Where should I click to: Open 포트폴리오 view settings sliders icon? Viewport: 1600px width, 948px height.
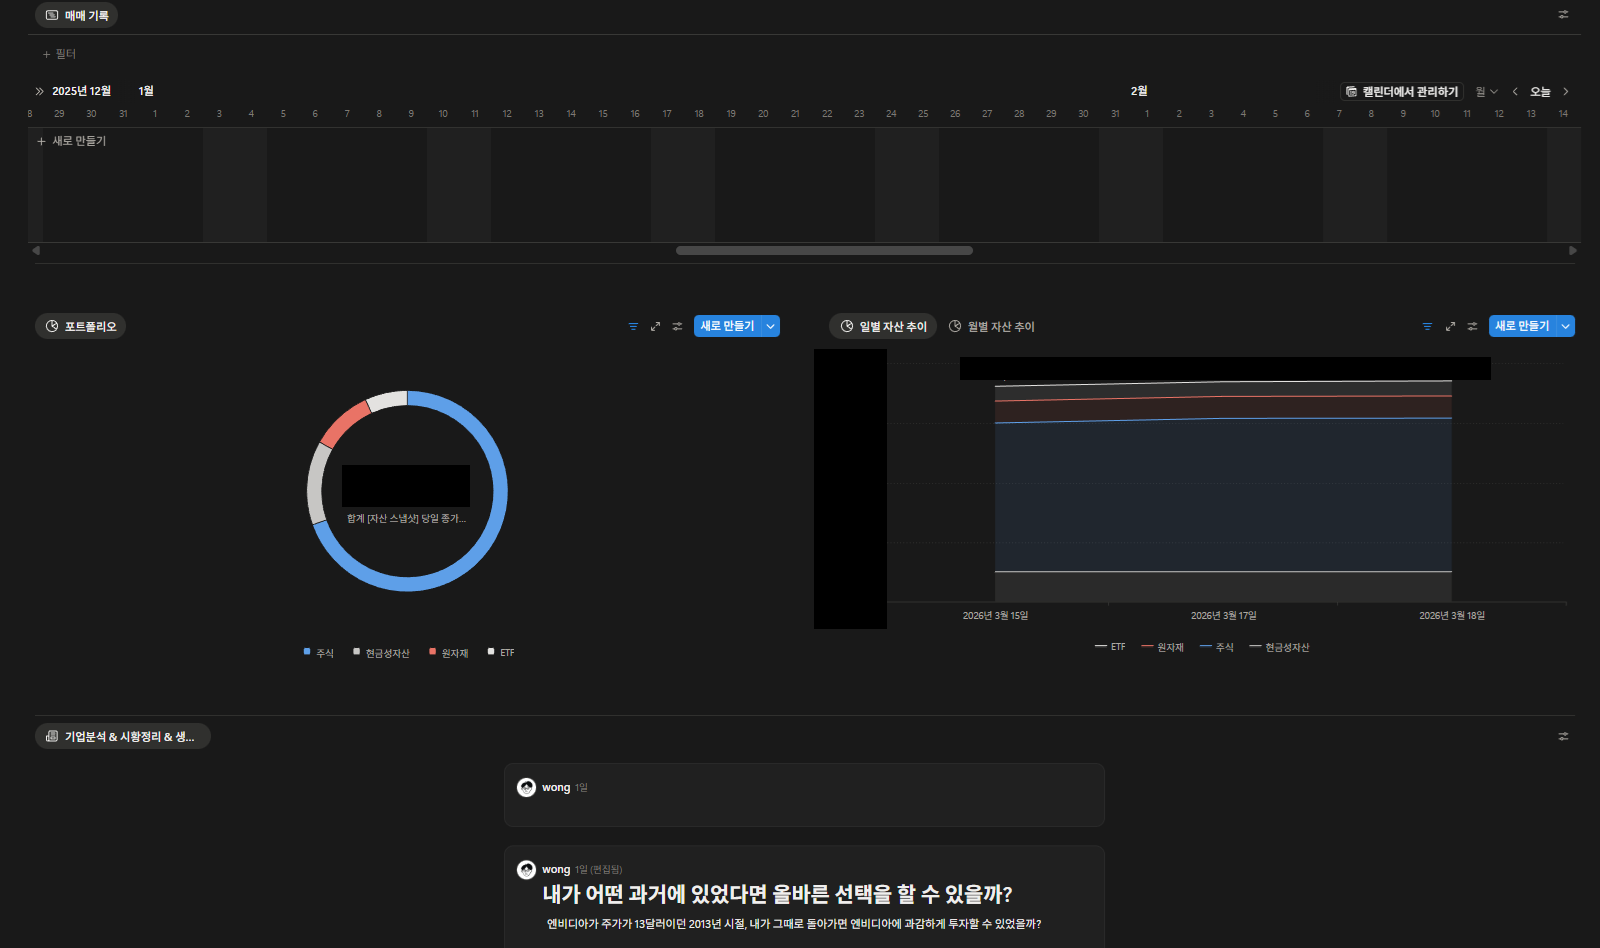677,327
